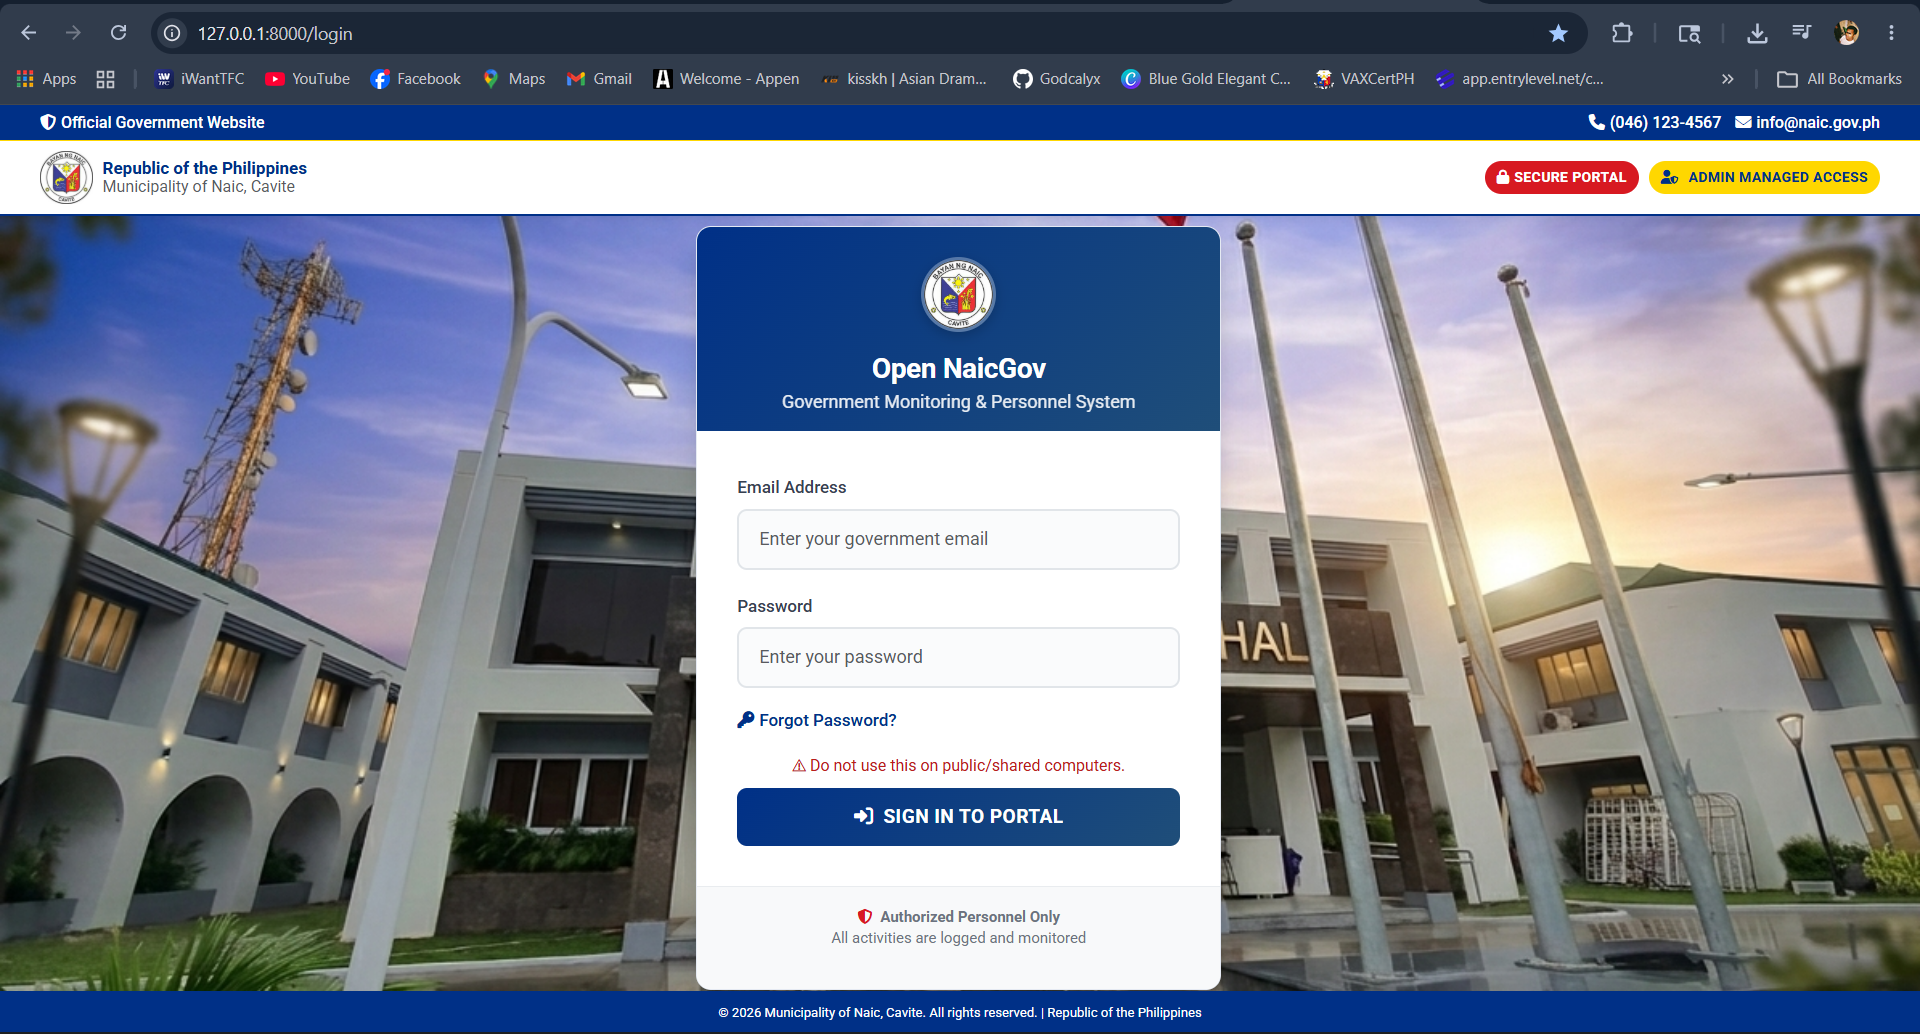Click the ADMIN MANAGED ACCESS badge
1920x1034 pixels.
coord(1764,177)
